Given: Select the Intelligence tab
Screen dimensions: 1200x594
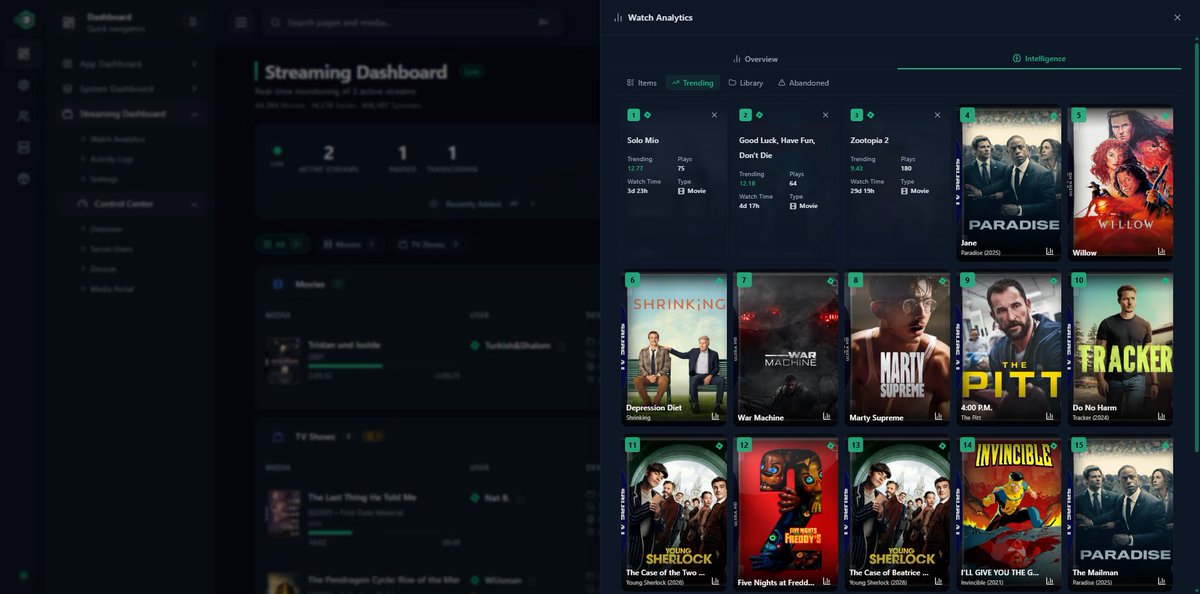Looking at the screenshot, I should (1039, 59).
